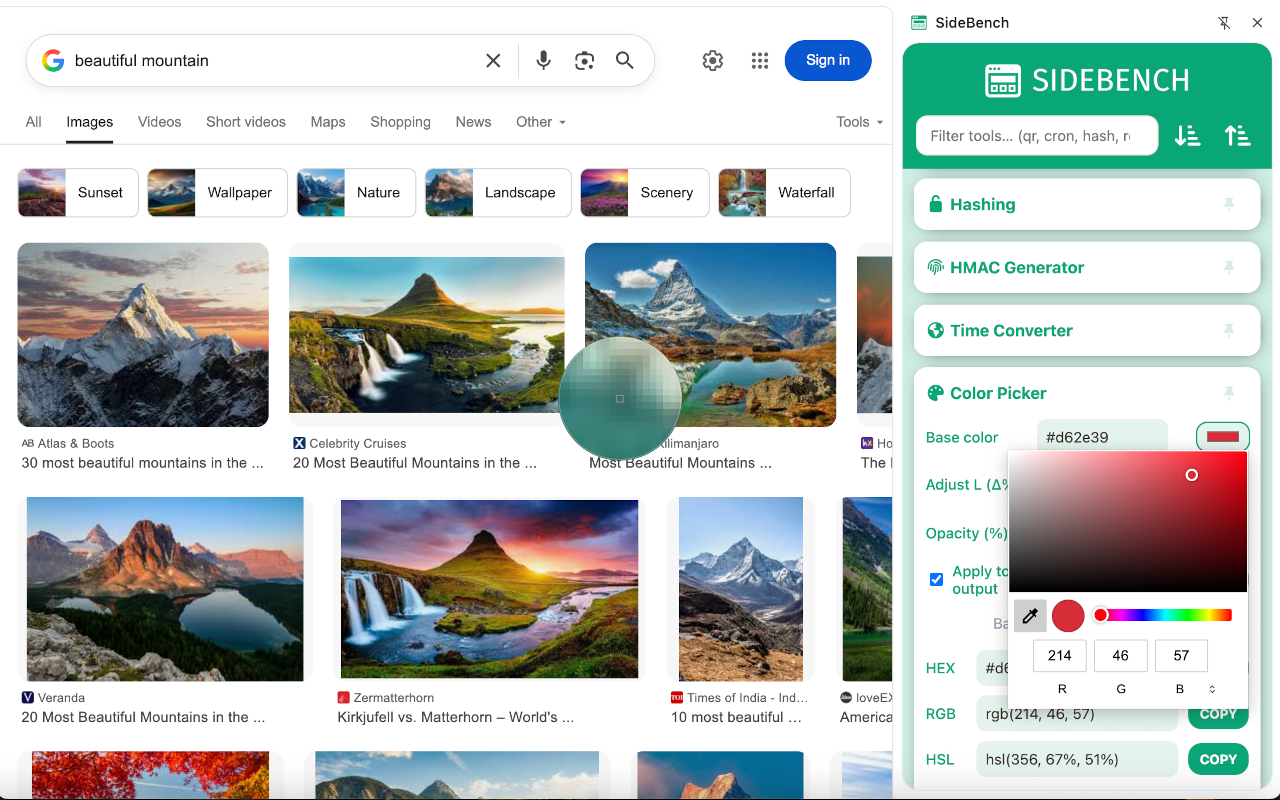
Task: Switch to the Videos tab
Action: coord(159,121)
